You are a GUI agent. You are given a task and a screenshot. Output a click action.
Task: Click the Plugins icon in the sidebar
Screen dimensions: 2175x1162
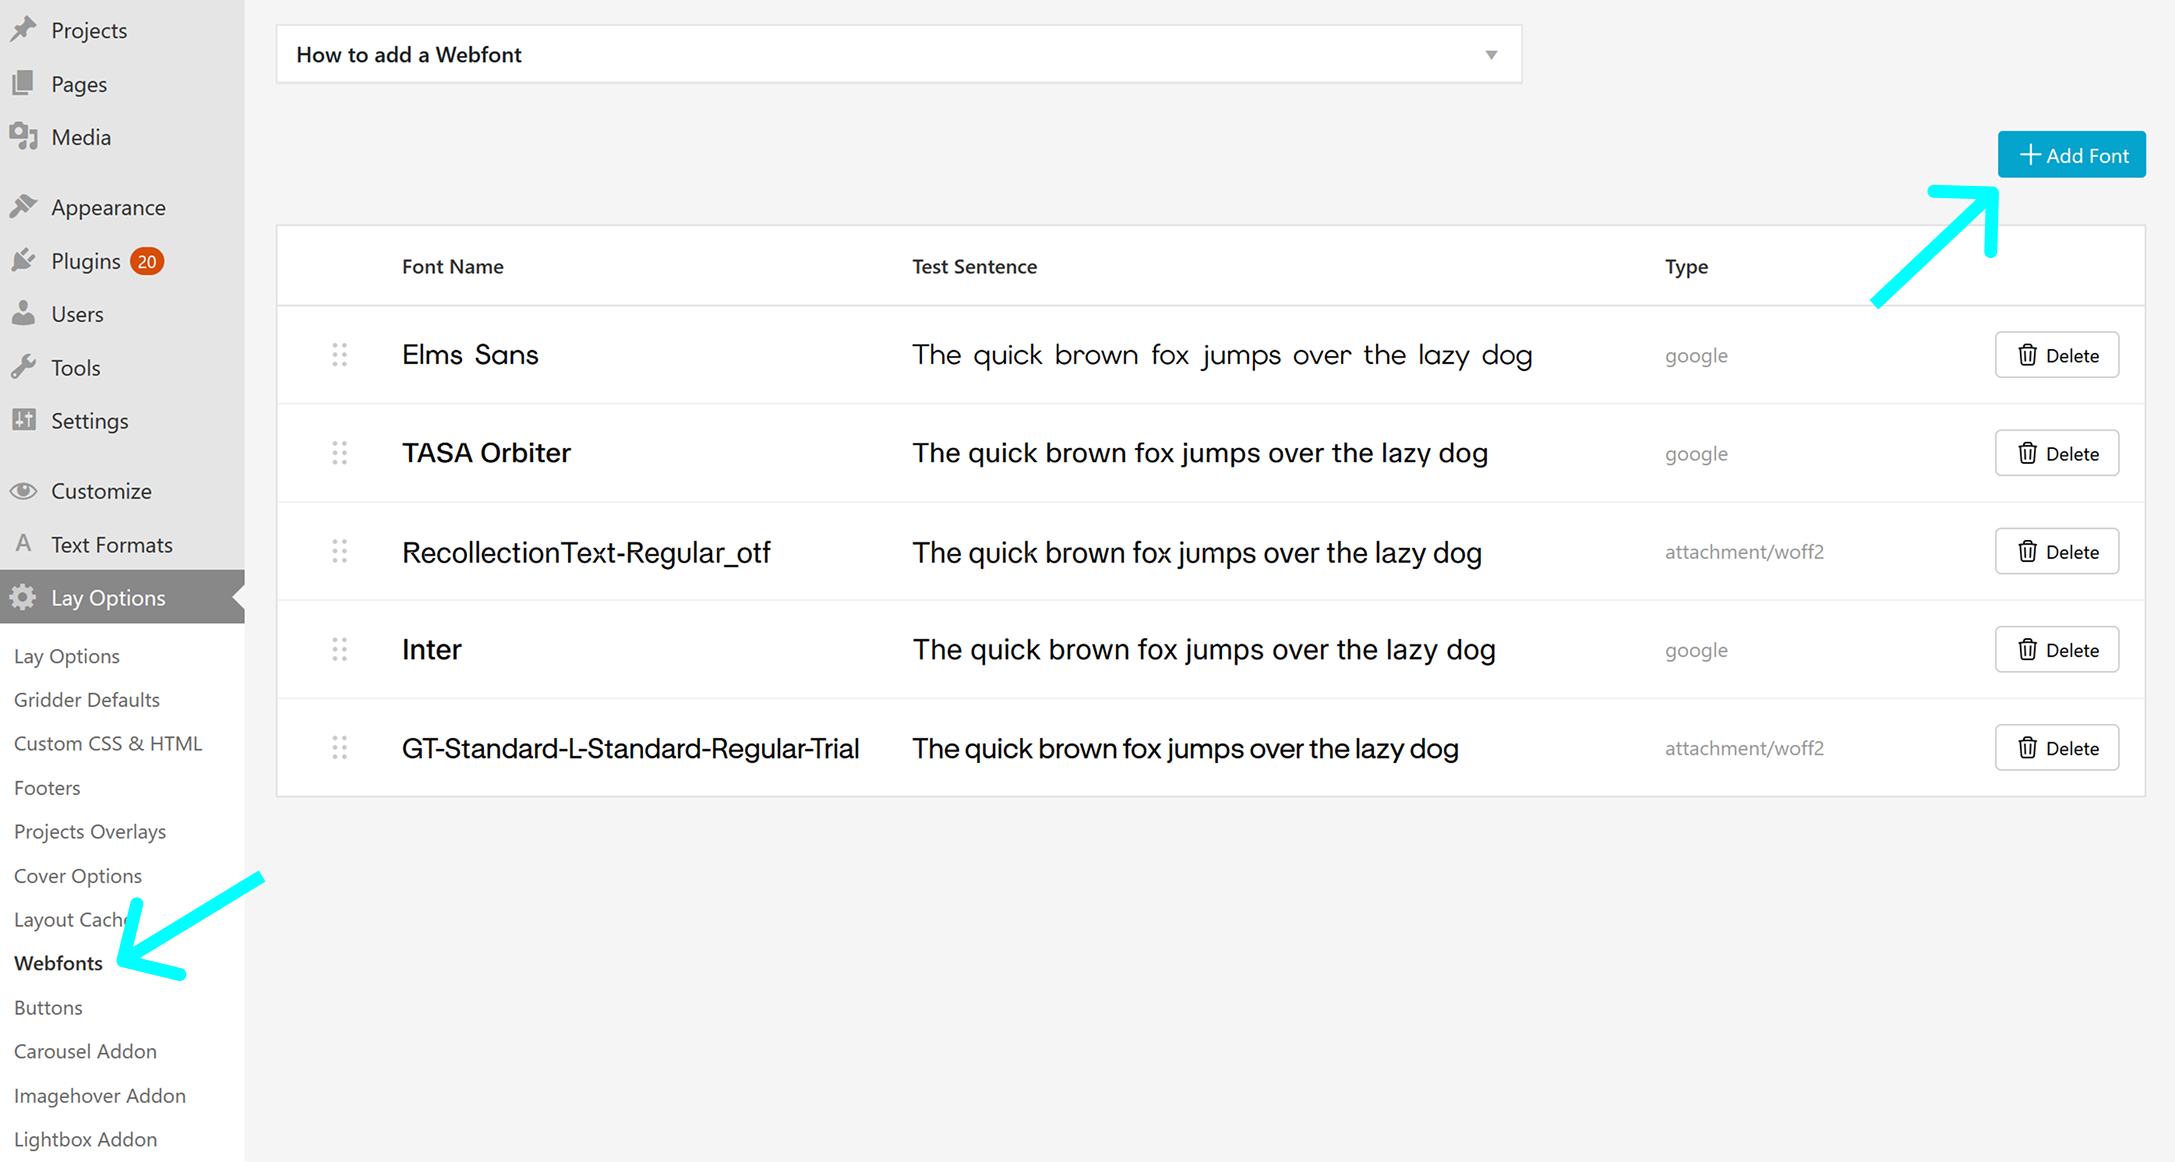24,261
